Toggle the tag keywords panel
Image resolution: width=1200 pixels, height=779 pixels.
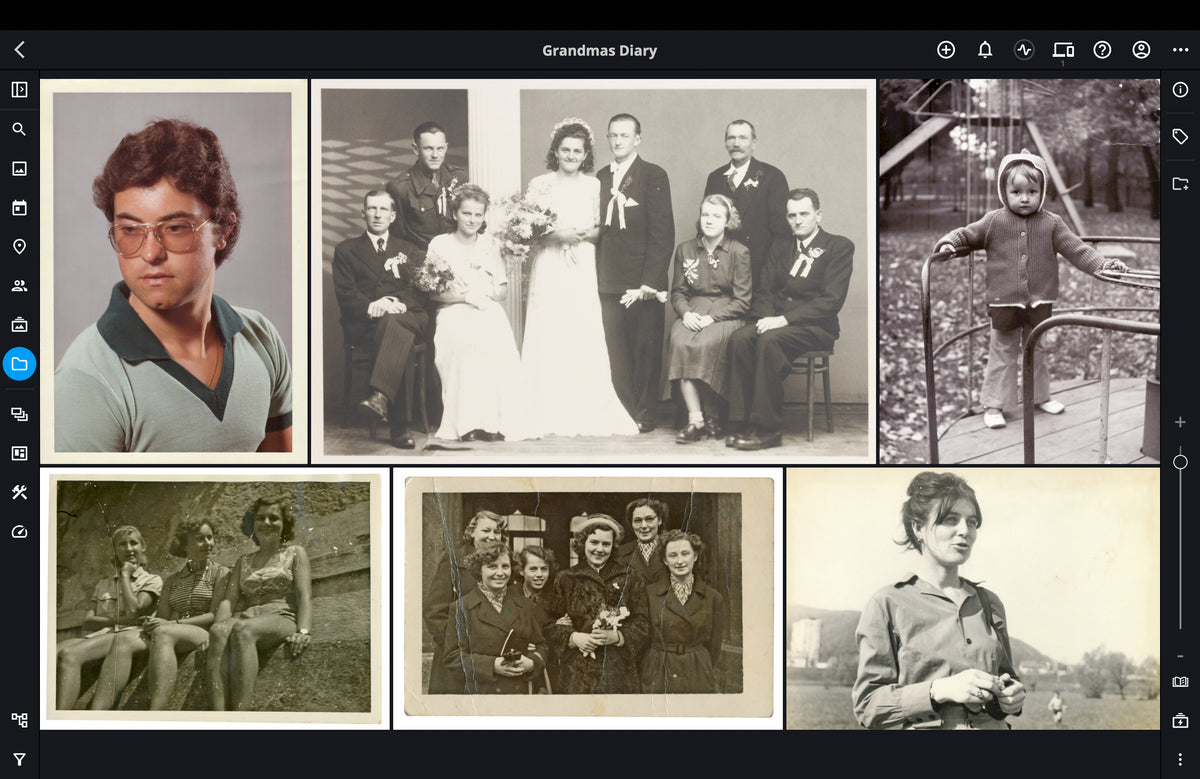tap(1180, 137)
